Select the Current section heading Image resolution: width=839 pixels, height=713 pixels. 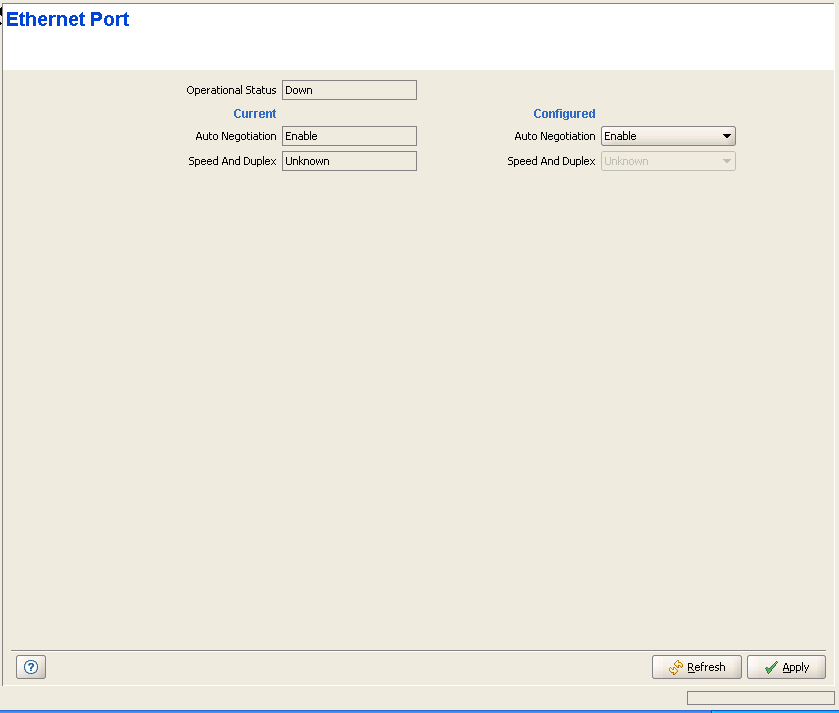pos(254,114)
